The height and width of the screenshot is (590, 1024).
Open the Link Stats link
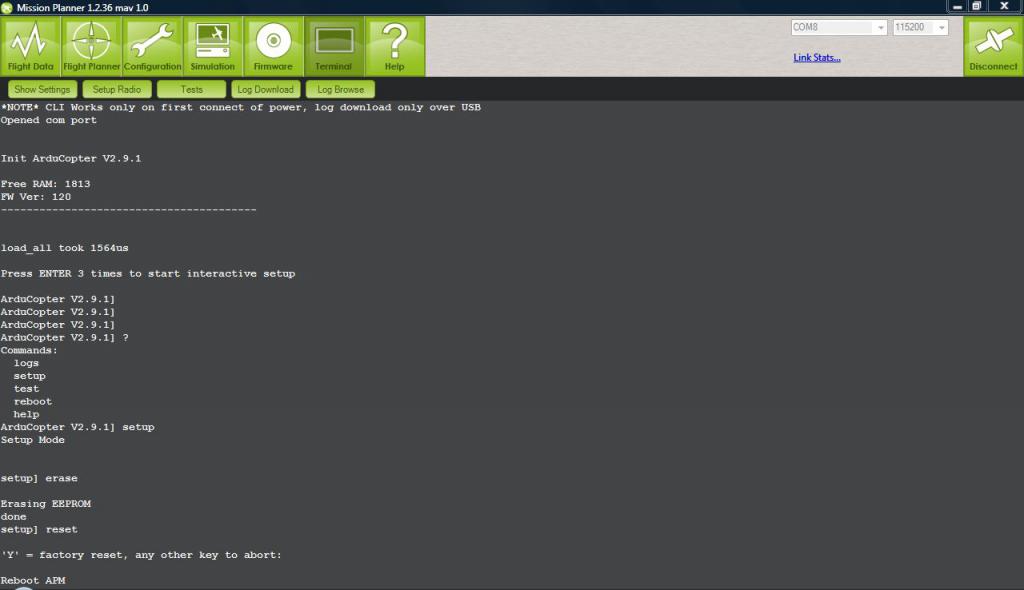pyautogui.click(x=817, y=57)
